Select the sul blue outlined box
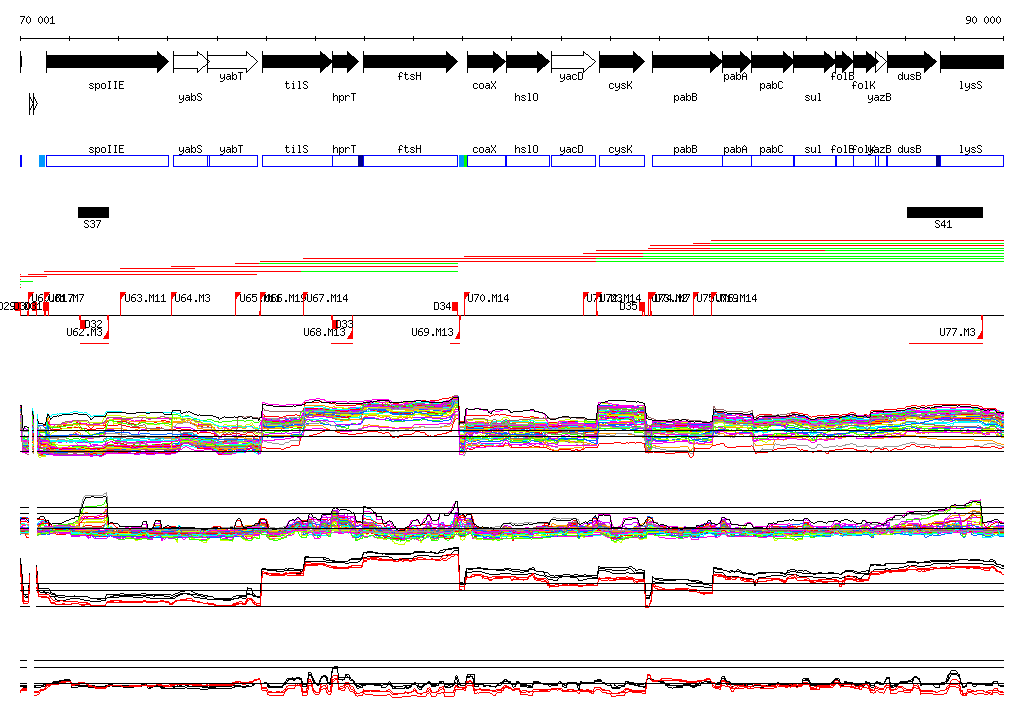The height and width of the screenshot is (714, 1024). 814,161
